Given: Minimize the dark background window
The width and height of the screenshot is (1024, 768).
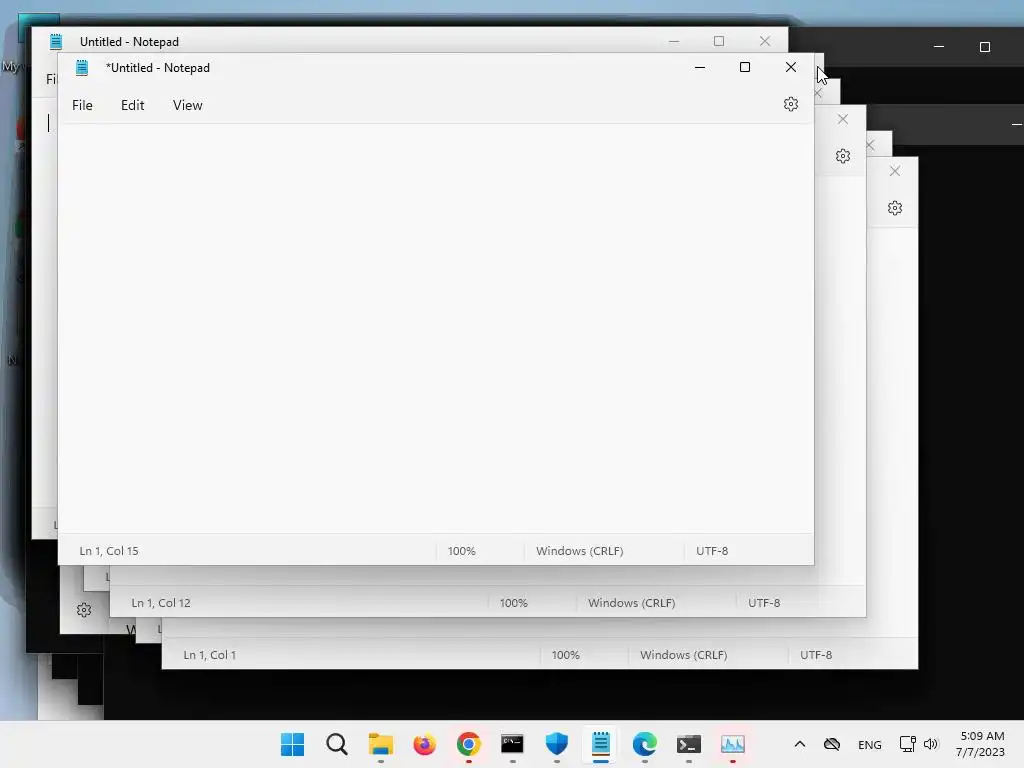Looking at the screenshot, I should pos(939,47).
